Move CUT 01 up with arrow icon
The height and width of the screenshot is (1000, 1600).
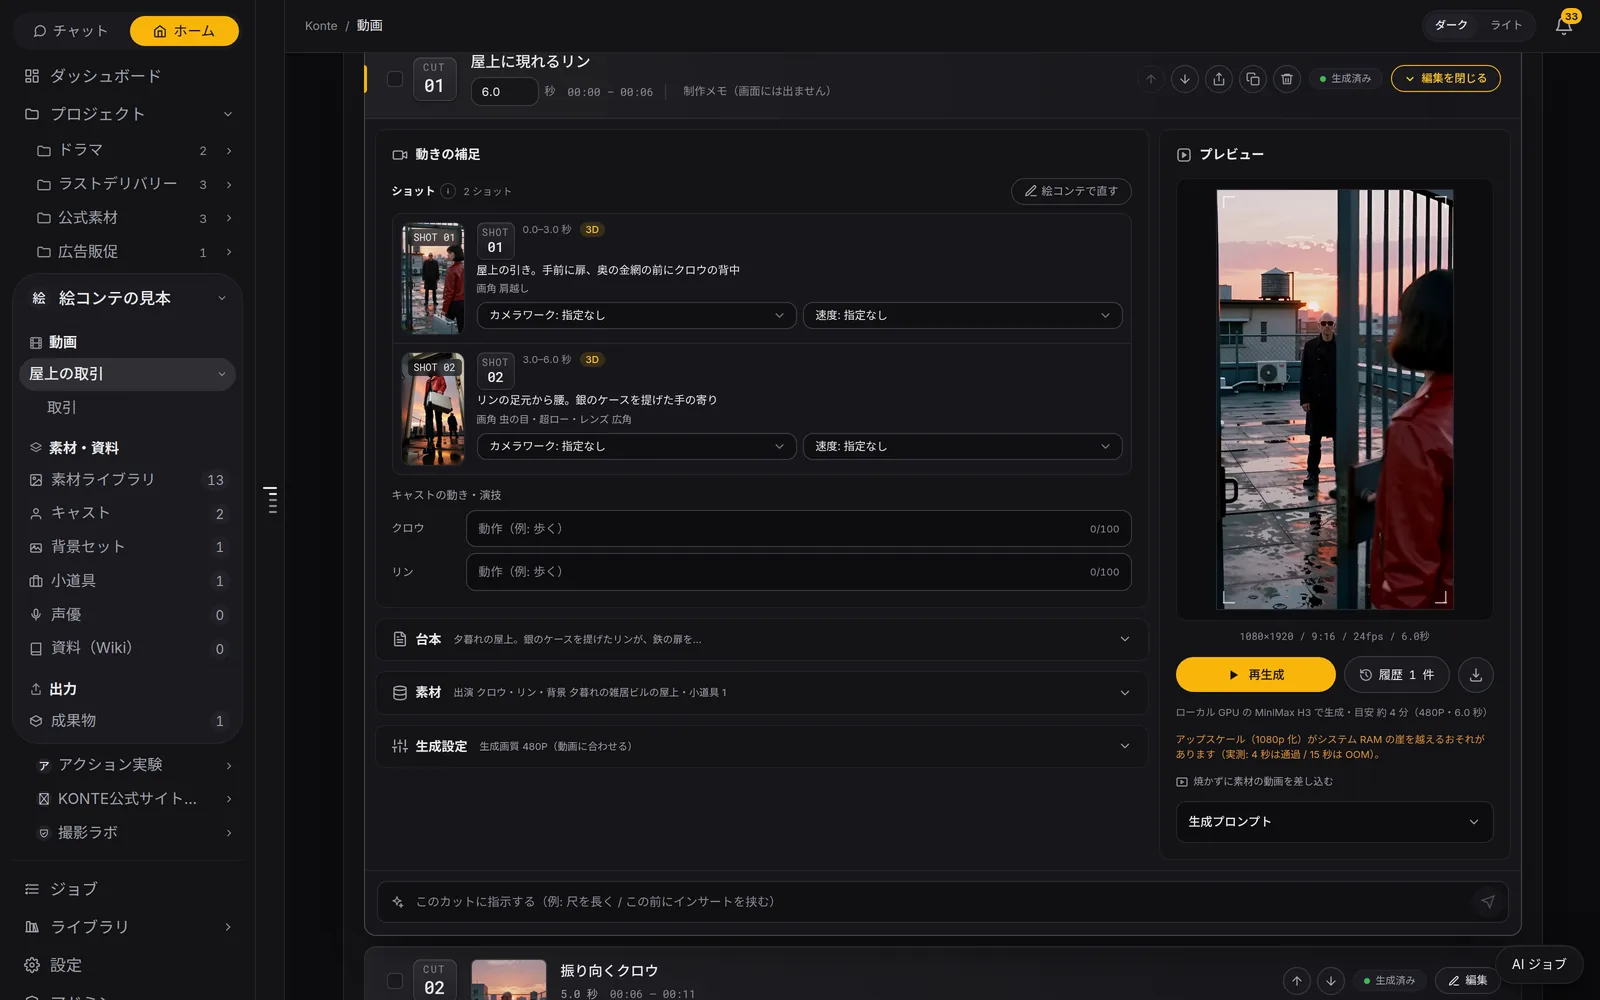click(1151, 79)
